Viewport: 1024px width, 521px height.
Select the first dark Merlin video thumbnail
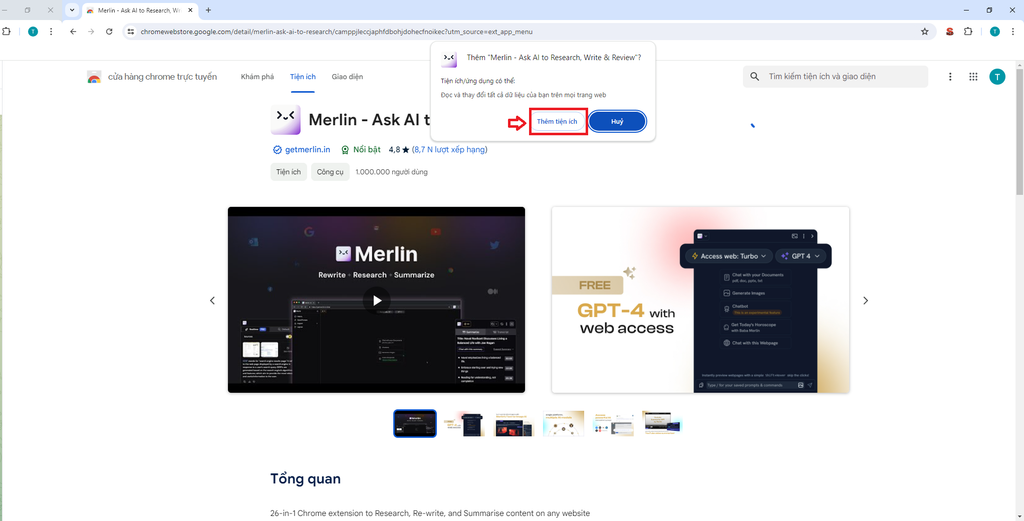click(415, 423)
